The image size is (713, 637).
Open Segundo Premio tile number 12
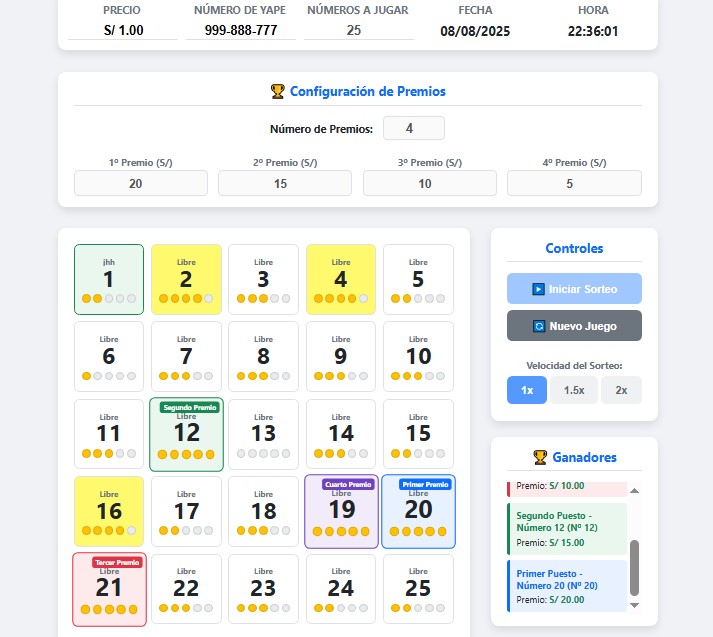[x=186, y=435]
